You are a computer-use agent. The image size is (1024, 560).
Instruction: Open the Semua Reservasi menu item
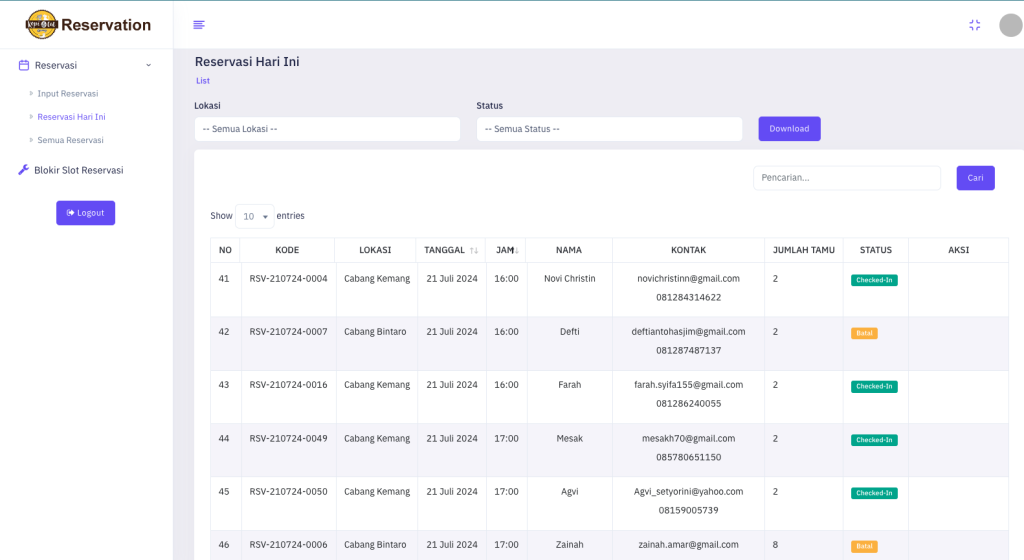pos(70,140)
